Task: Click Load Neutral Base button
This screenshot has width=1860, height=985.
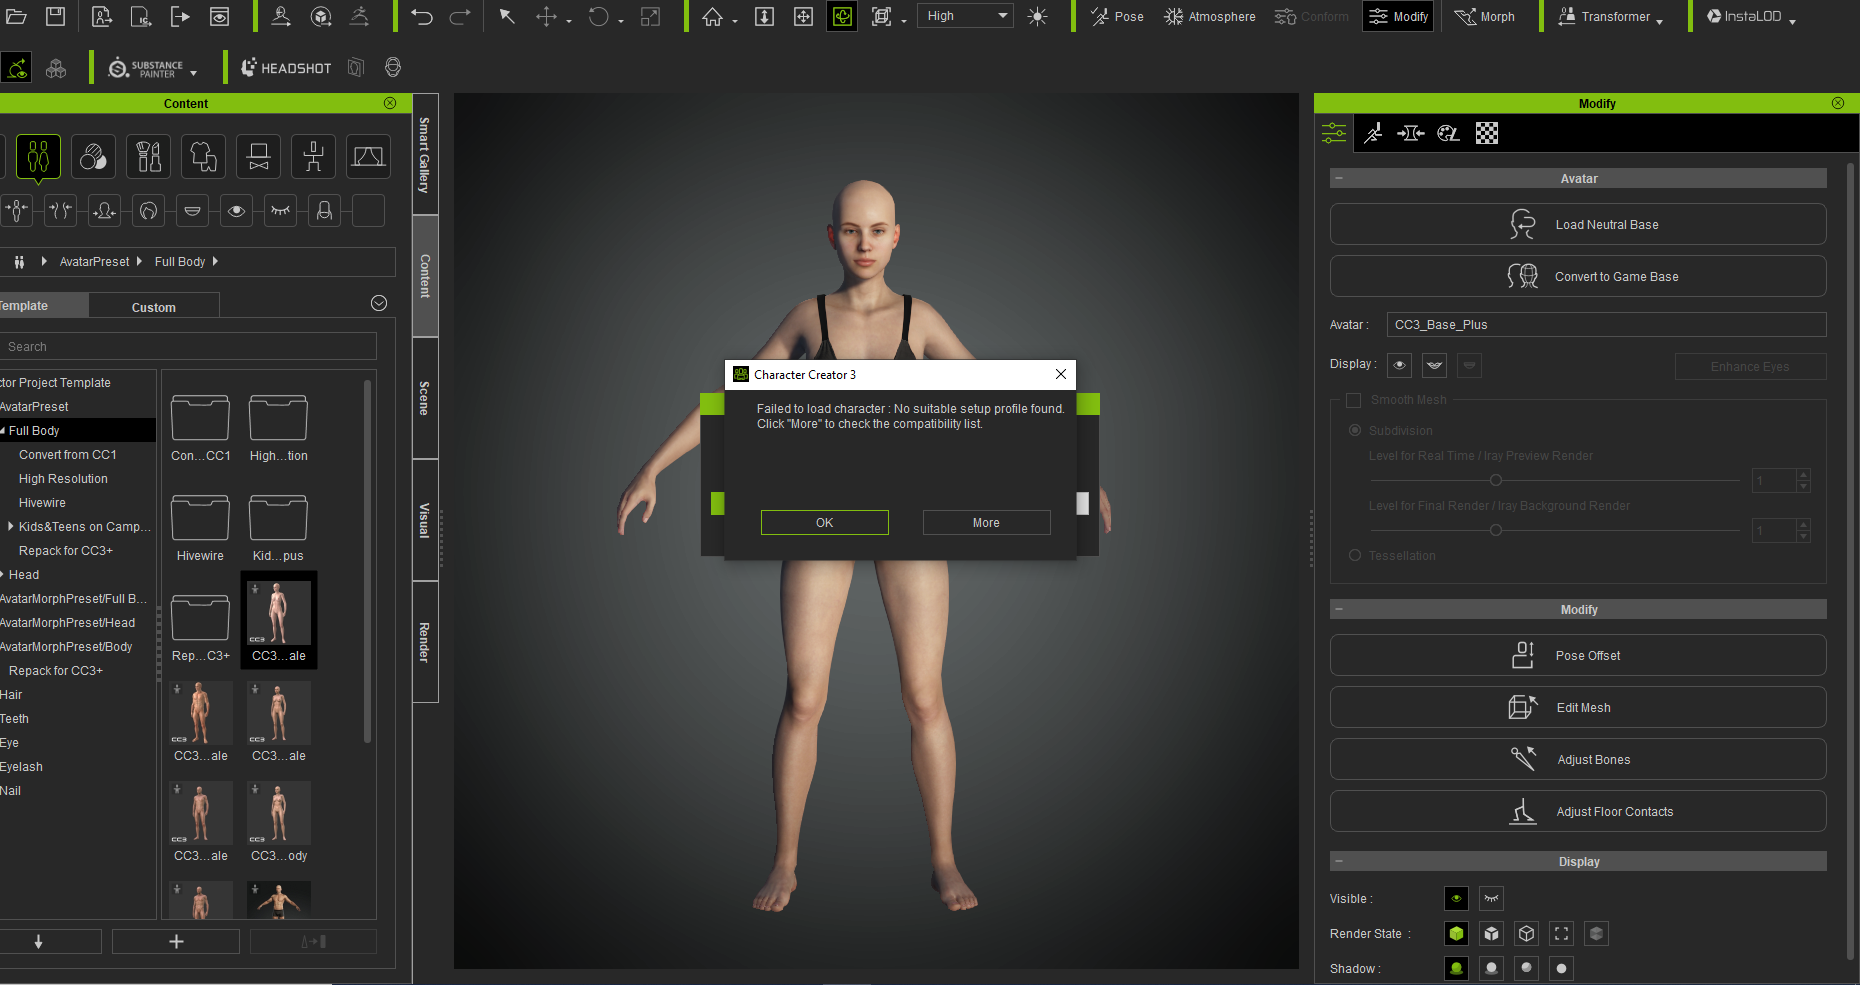Action: [1578, 225]
